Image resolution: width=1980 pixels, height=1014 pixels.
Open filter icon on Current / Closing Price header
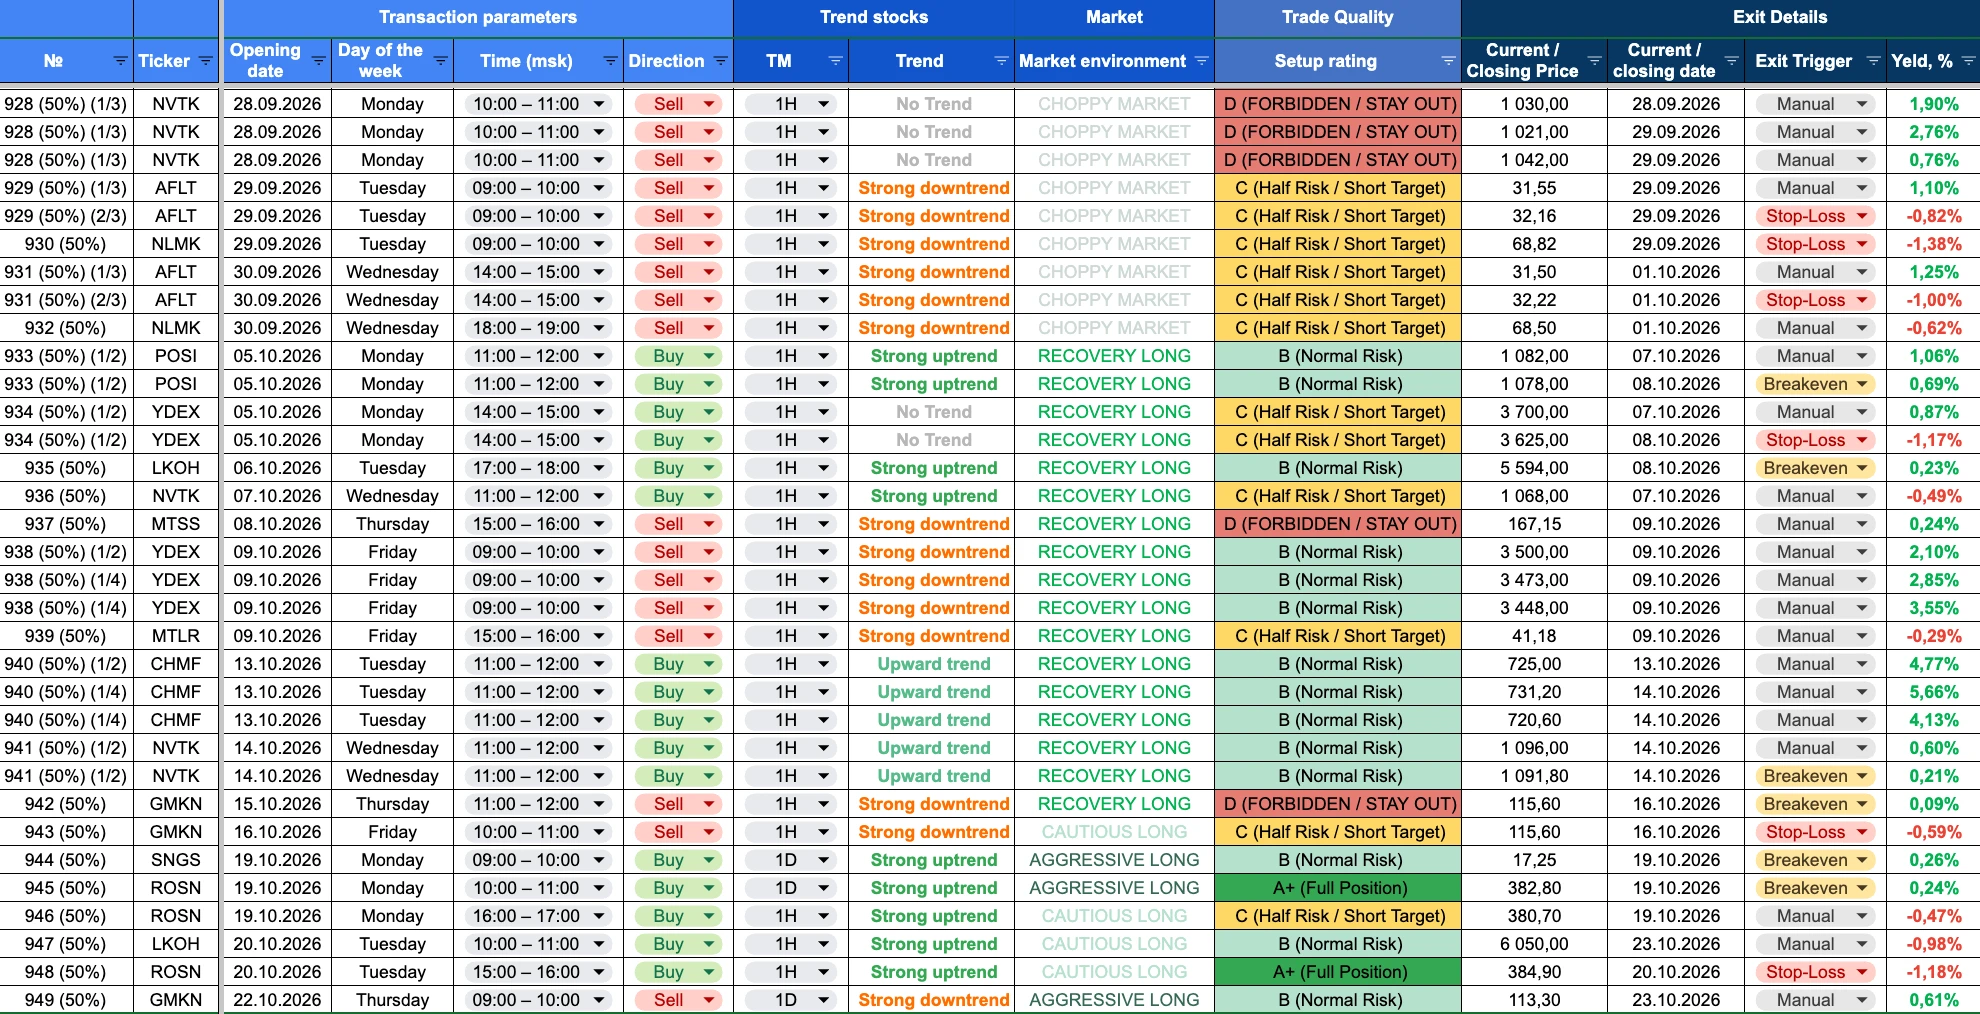coord(1594,61)
